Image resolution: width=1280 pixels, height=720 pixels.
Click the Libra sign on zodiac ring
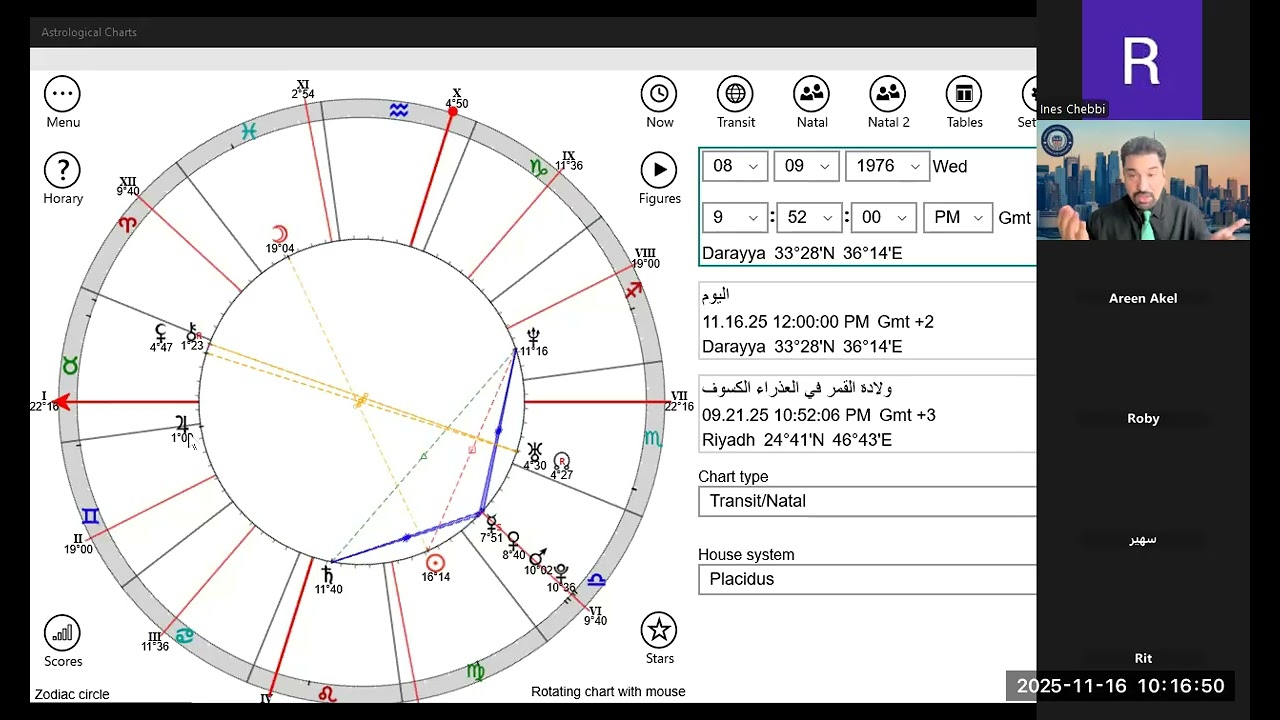click(597, 580)
